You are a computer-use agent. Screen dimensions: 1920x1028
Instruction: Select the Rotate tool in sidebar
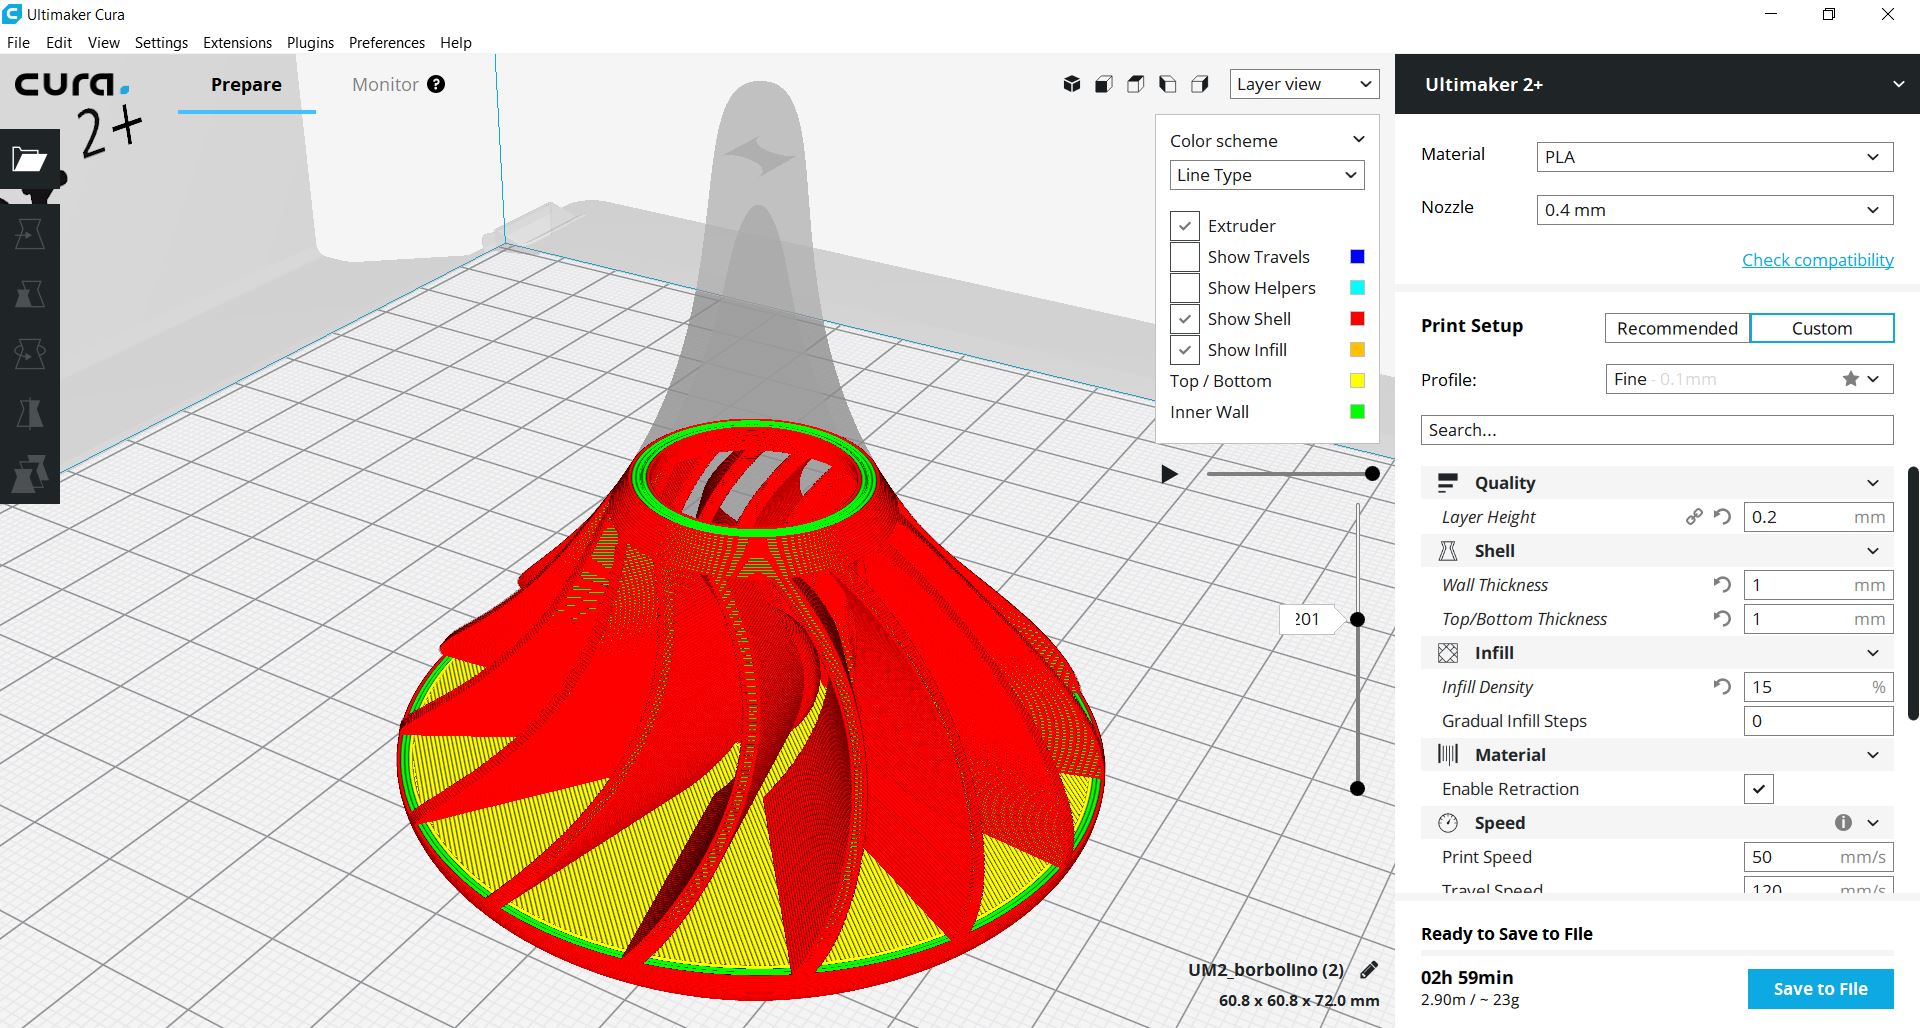pos(30,353)
